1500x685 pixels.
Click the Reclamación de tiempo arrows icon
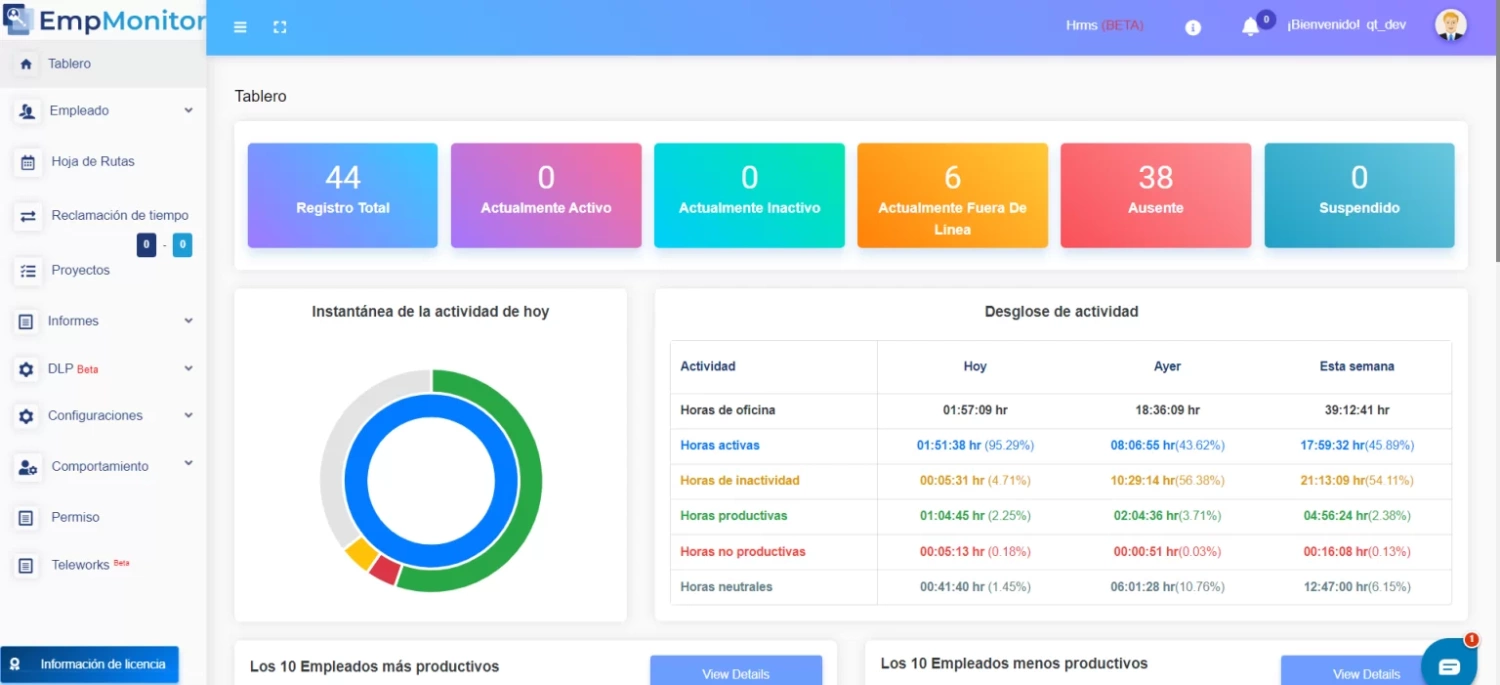pyautogui.click(x=28, y=216)
